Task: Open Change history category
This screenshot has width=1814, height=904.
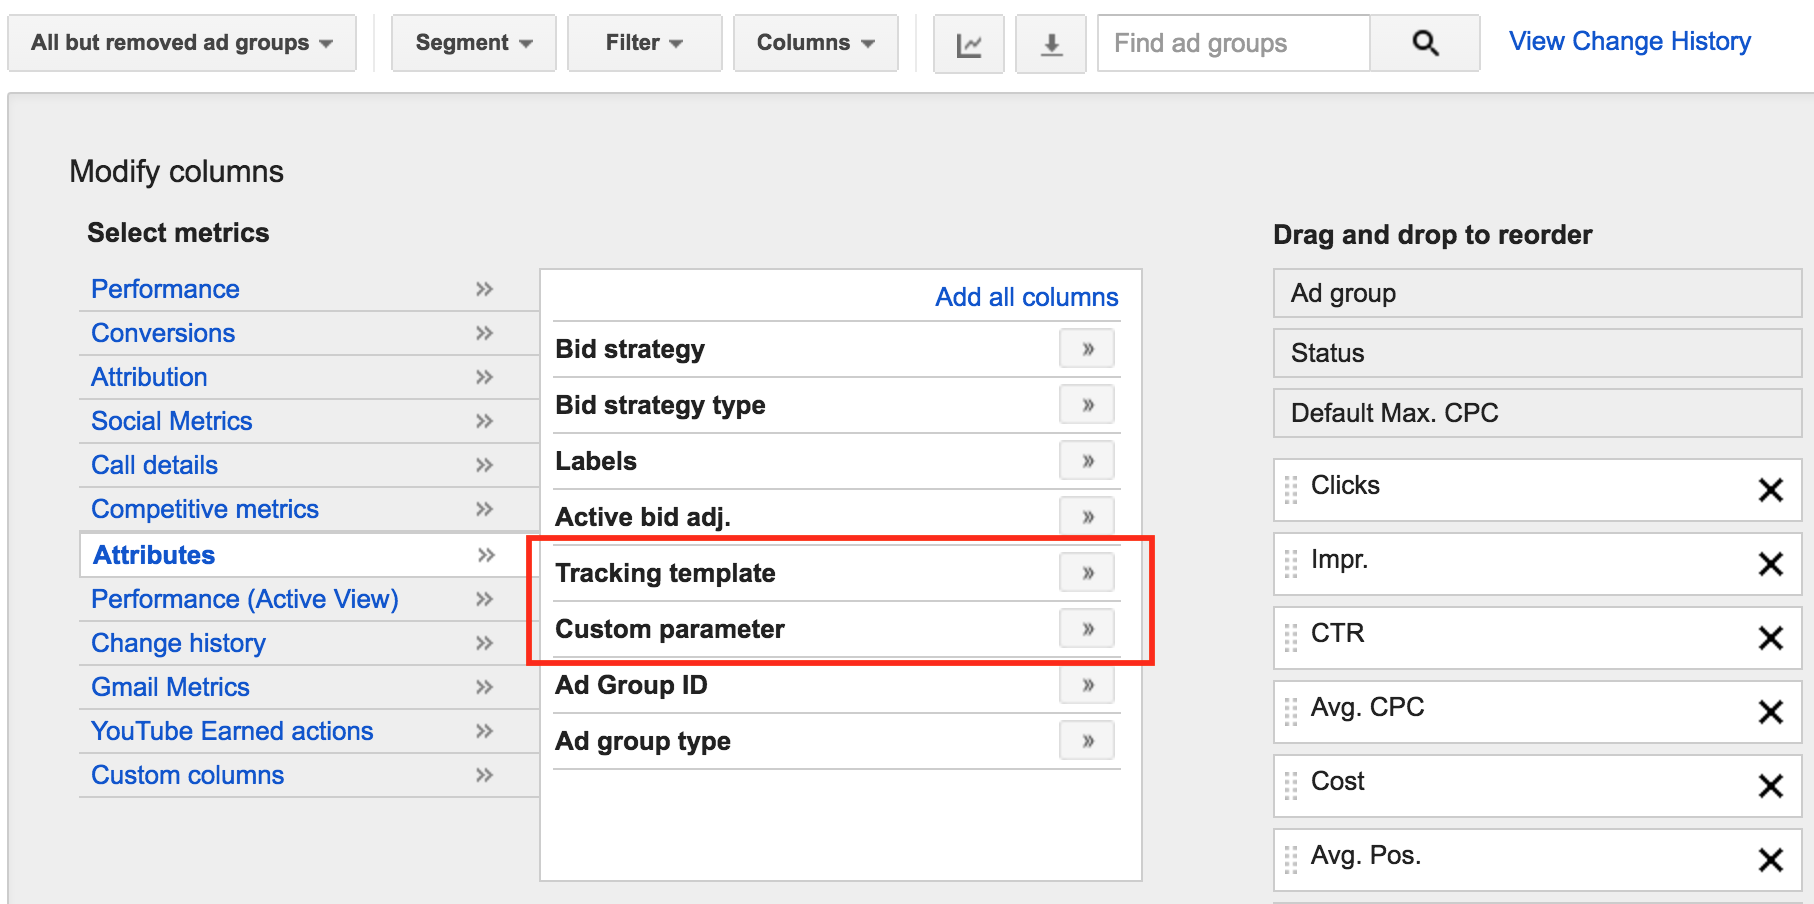Action: click(179, 643)
